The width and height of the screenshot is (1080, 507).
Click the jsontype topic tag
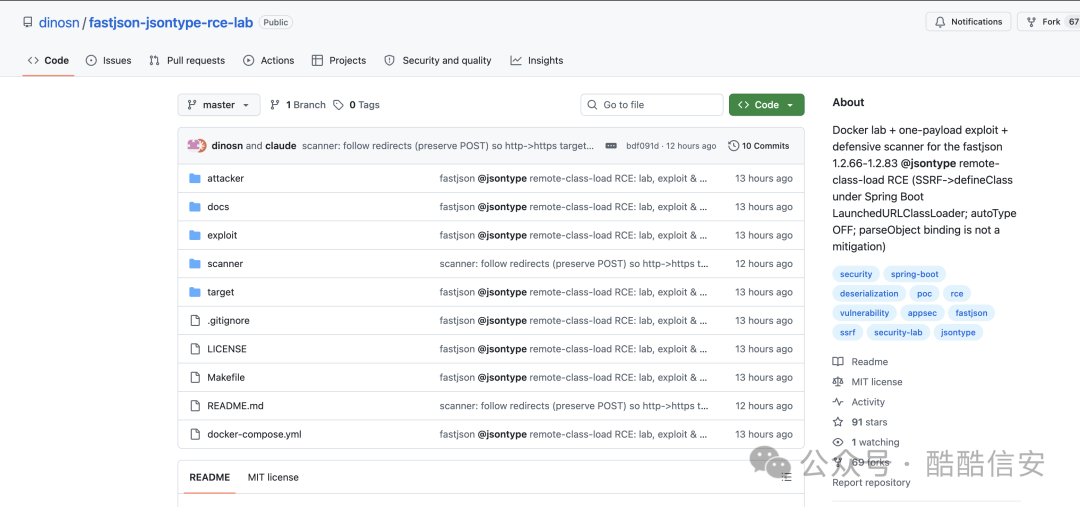click(x=958, y=332)
